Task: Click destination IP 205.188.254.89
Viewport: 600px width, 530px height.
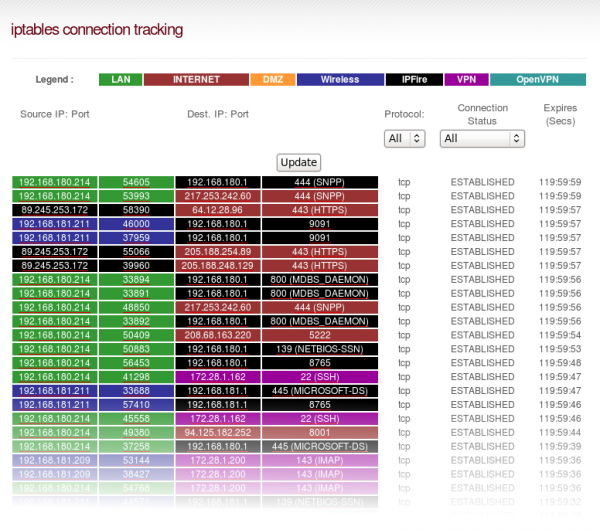Action: coord(218,252)
